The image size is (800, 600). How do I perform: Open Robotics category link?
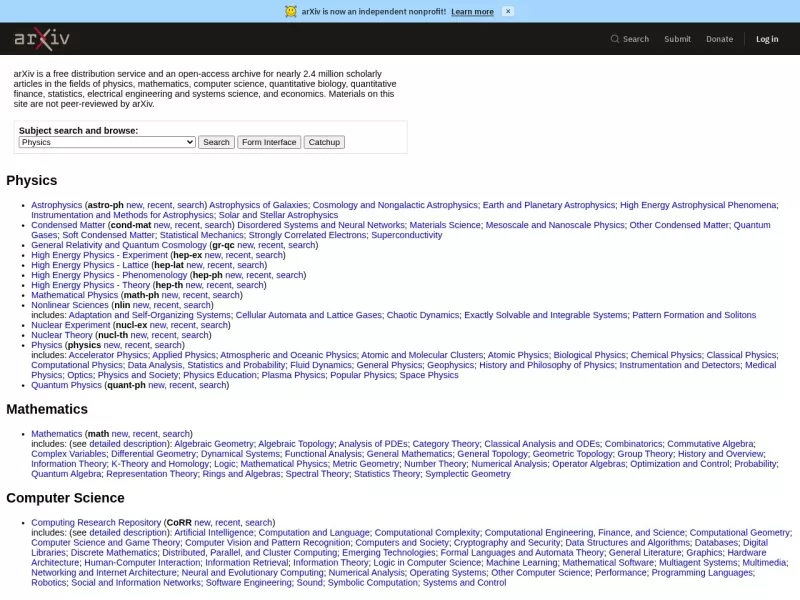48,583
